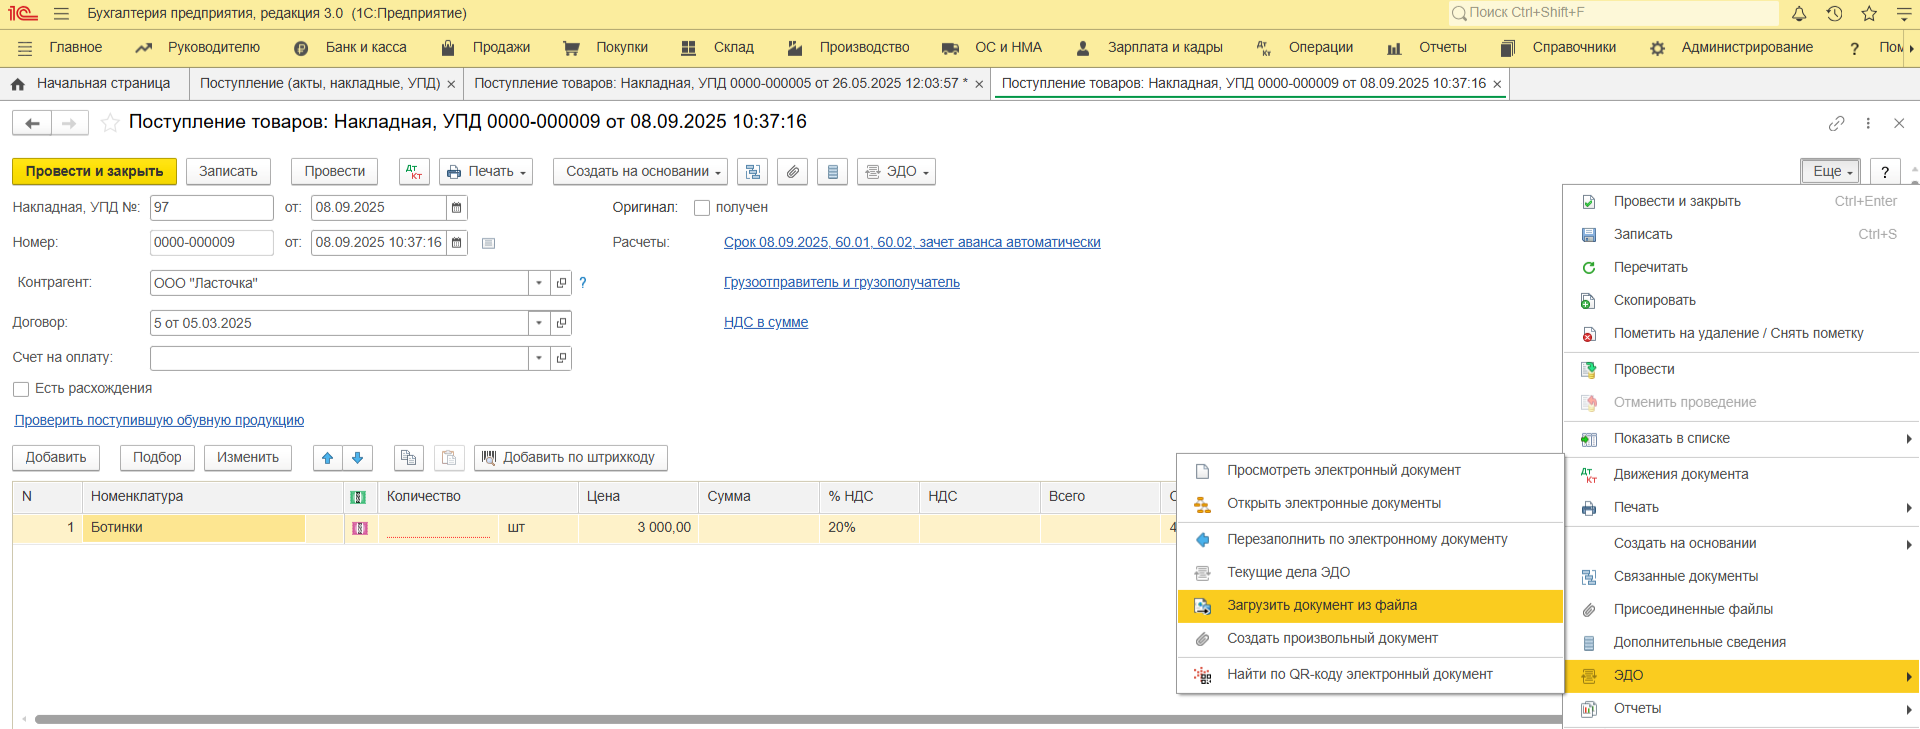Add the document to favorites via the star
The width and height of the screenshot is (1920, 729).
(x=110, y=123)
